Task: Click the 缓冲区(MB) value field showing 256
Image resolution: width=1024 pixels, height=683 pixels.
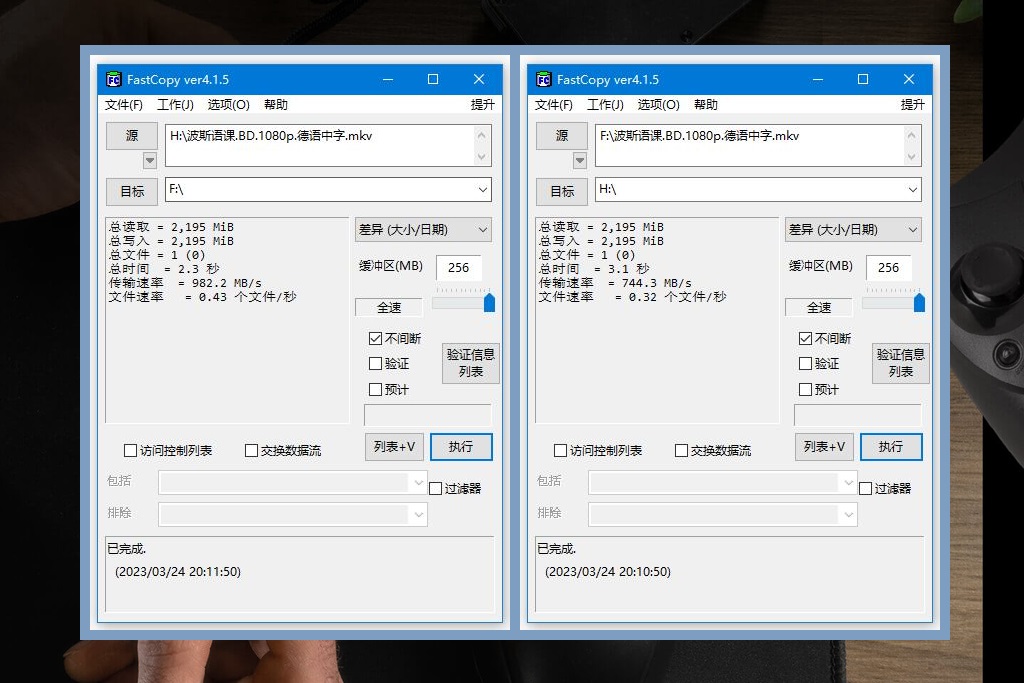Action: tap(459, 268)
